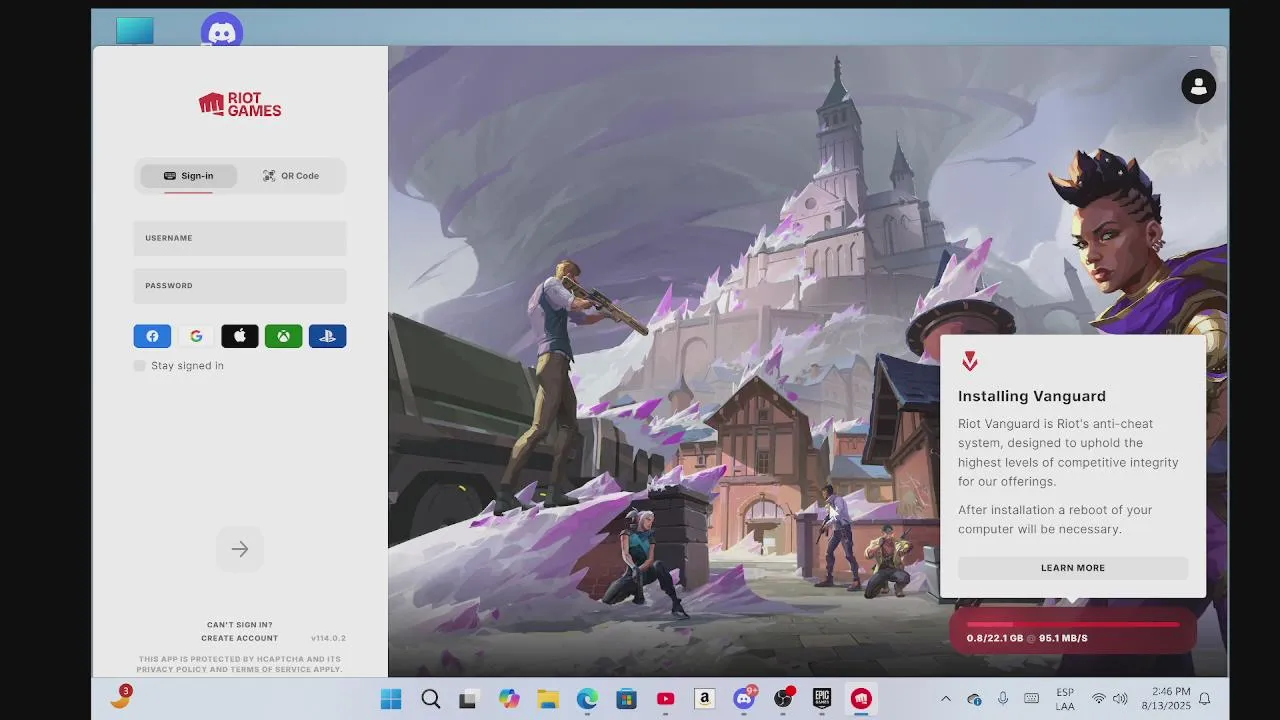Switch to the Sign-in tab
Viewport: 1280px width, 720px height.
click(189, 176)
